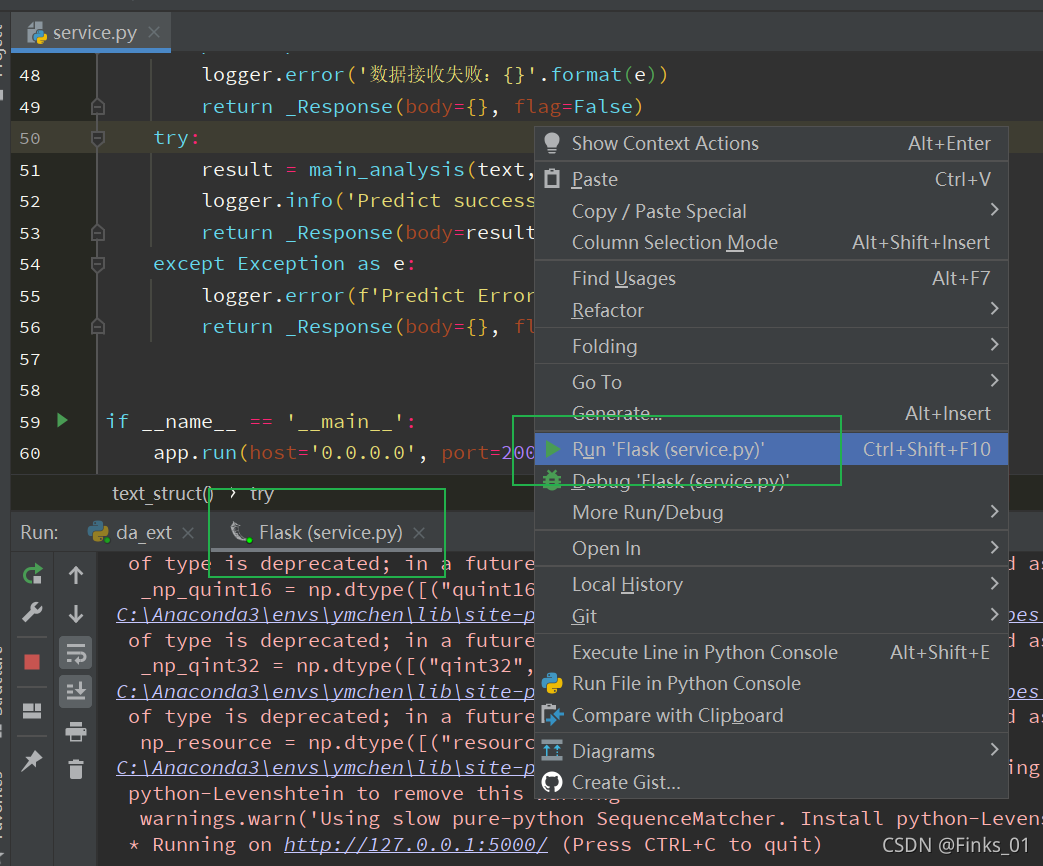Expand the Diagrams submenu
Viewport: 1043px width, 866px height.
(x=772, y=752)
